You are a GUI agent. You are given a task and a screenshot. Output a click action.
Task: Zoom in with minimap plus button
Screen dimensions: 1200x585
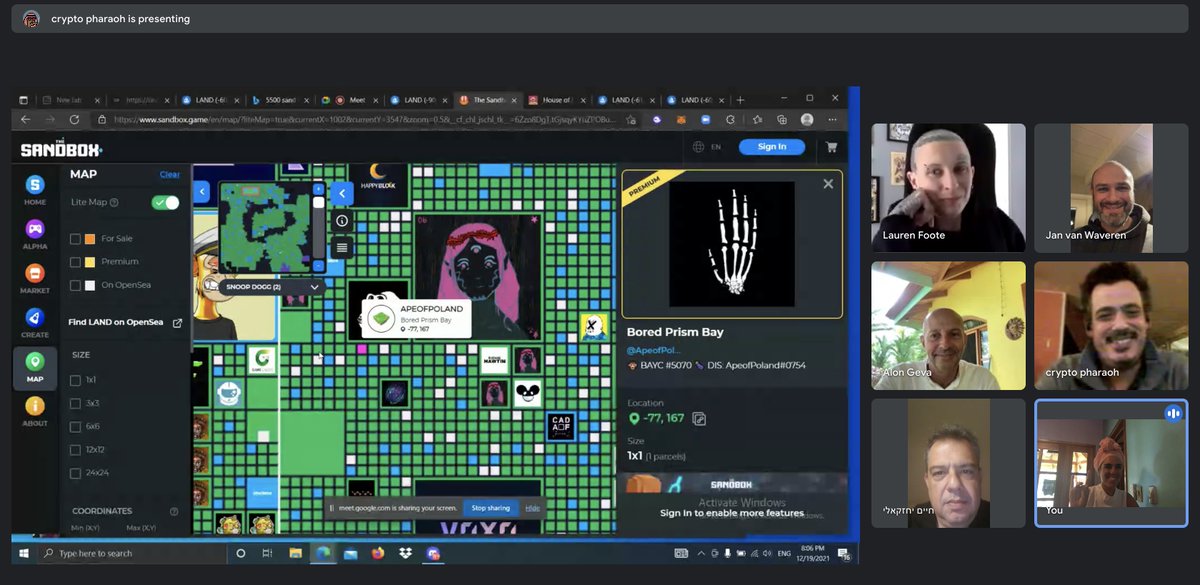[319, 188]
